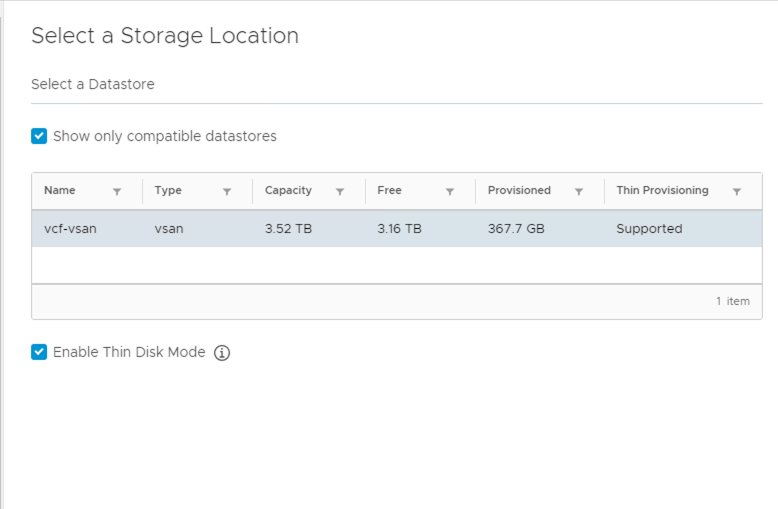Click the Free column header text
The width and height of the screenshot is (778, 509).
coord(389,190)
